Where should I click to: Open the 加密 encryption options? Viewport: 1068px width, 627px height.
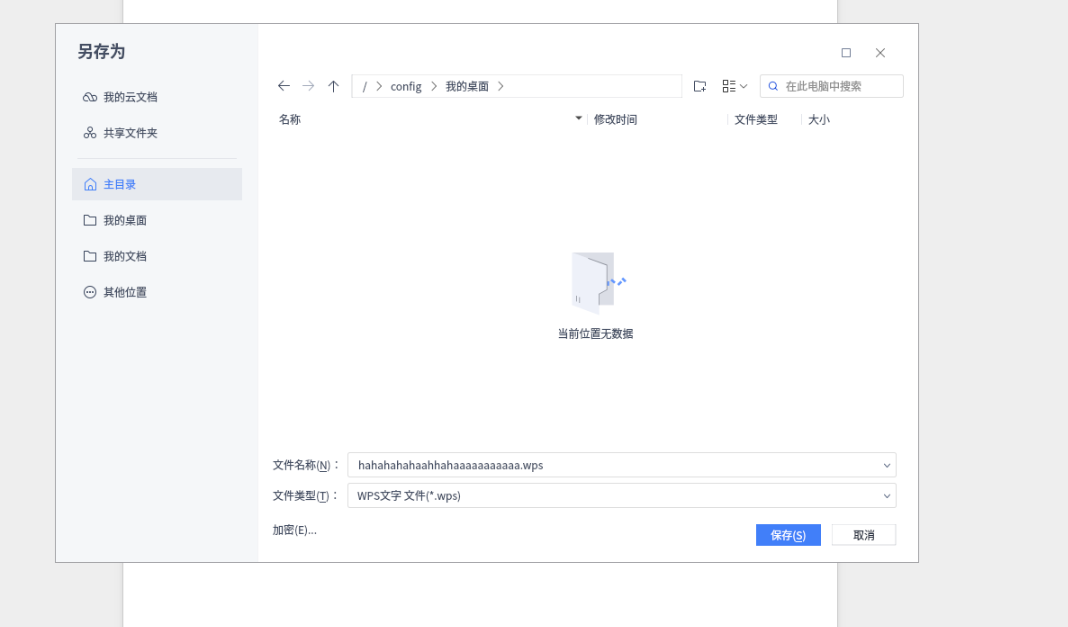pos(295,530)
